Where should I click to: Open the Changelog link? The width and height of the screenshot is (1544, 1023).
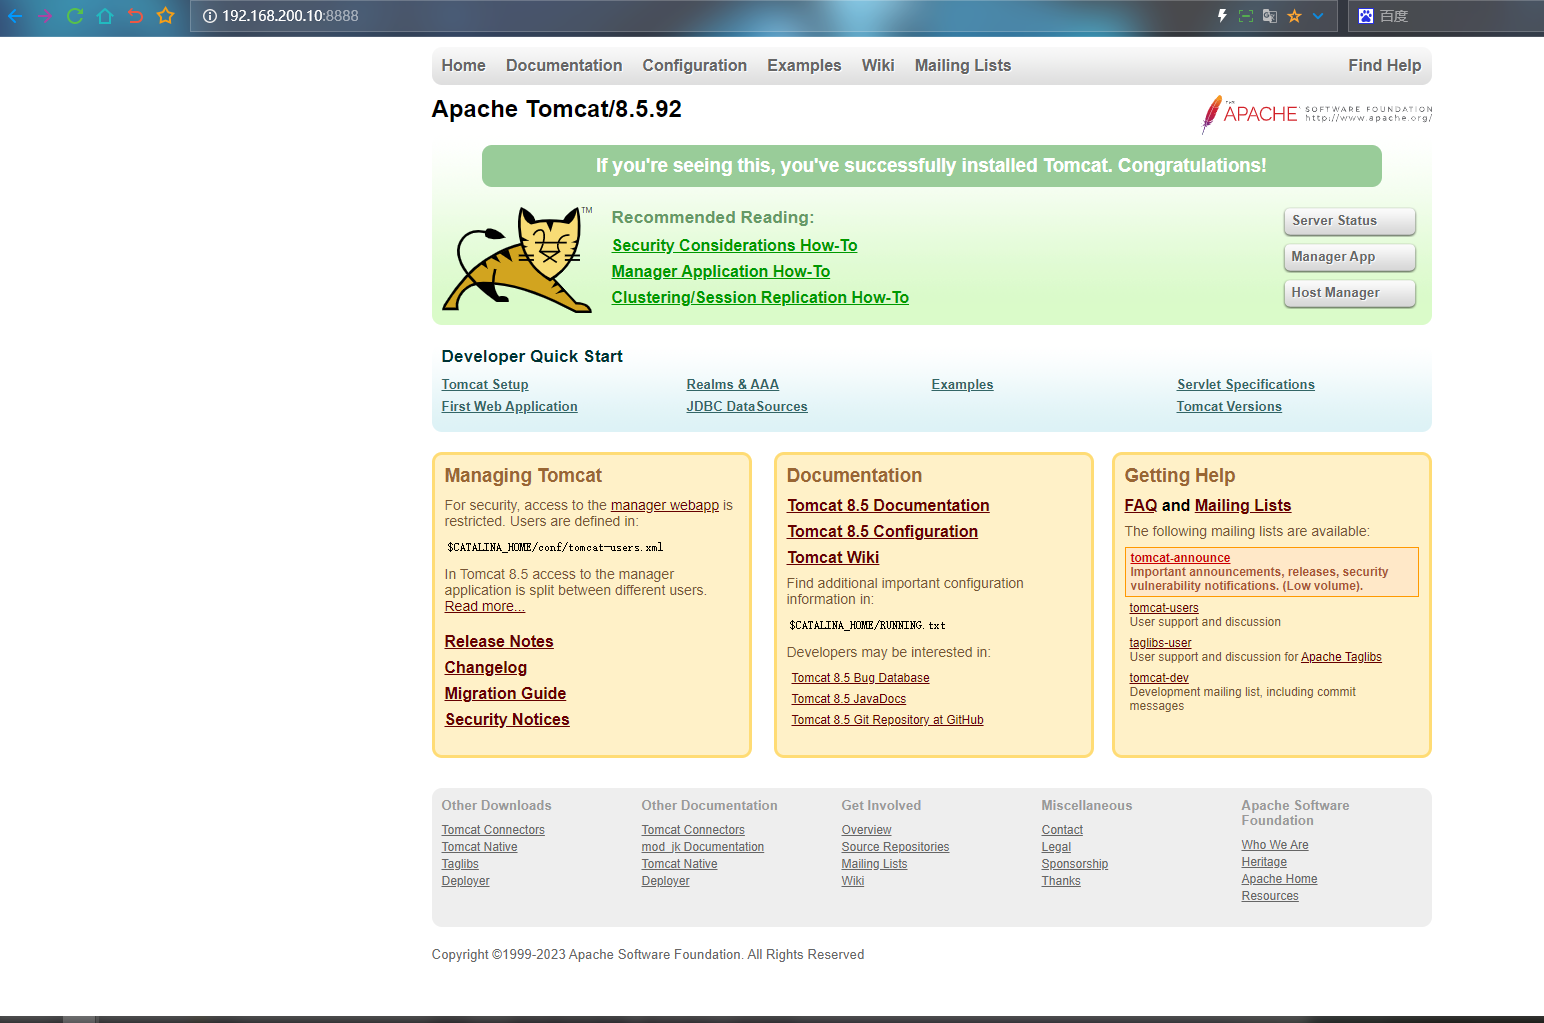(486, 668)
